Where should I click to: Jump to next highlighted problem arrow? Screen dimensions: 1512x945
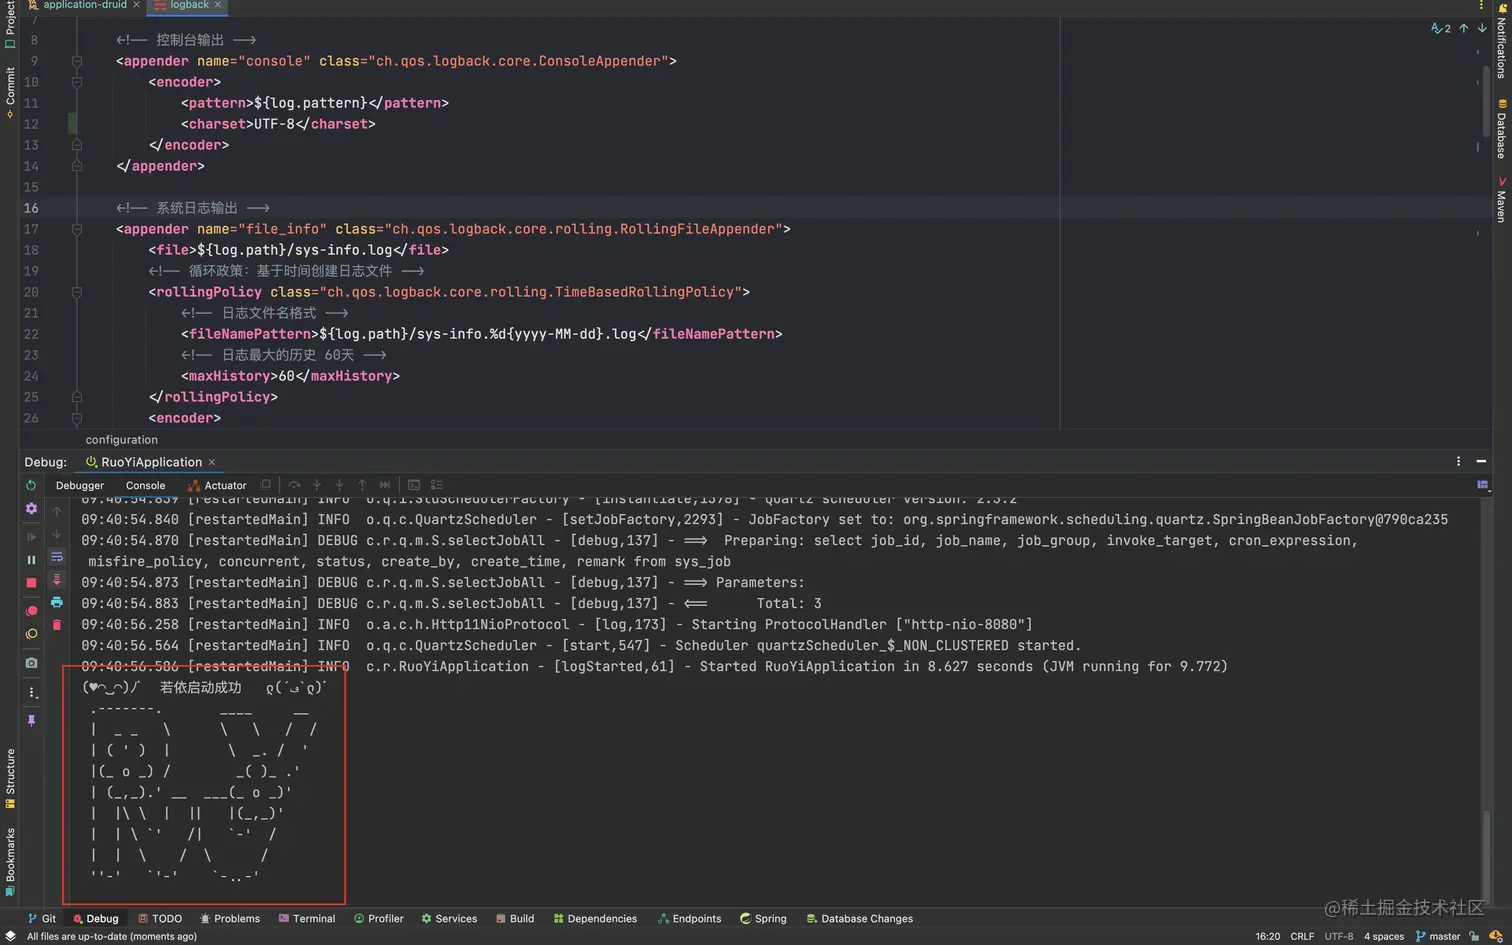click(x=1482, y=29)
